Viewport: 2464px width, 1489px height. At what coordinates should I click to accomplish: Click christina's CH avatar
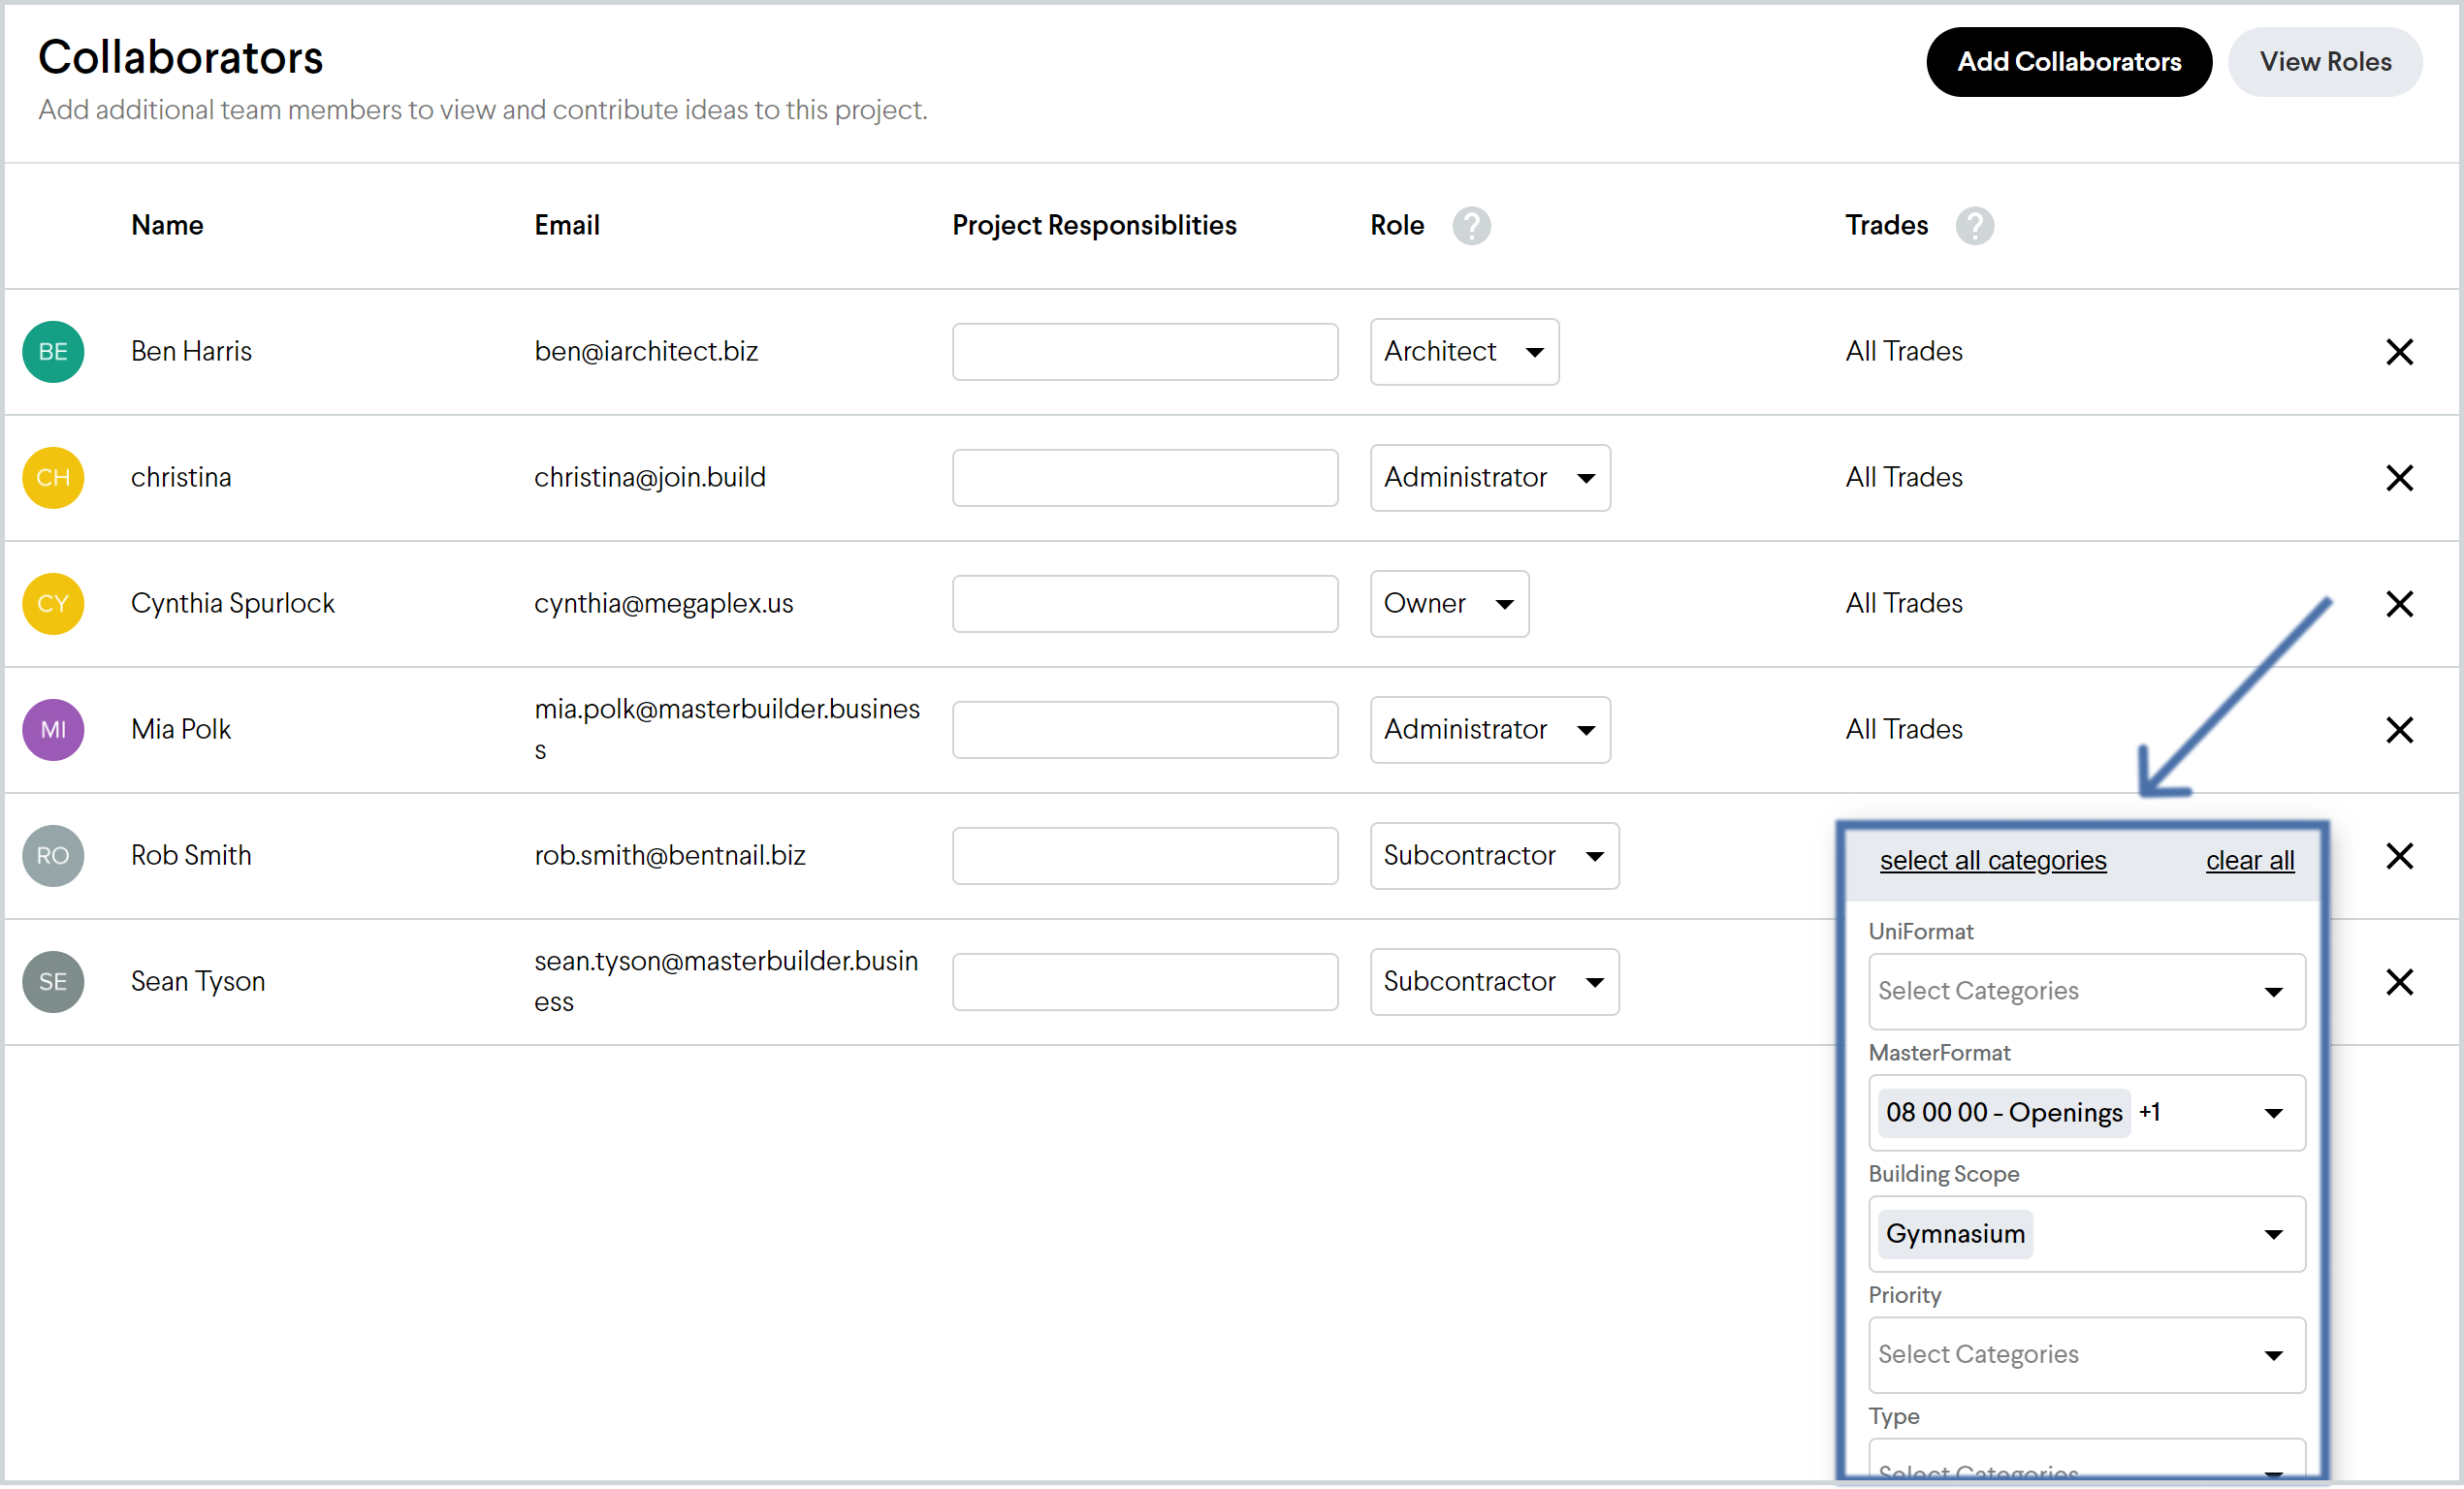click(53, 478)
